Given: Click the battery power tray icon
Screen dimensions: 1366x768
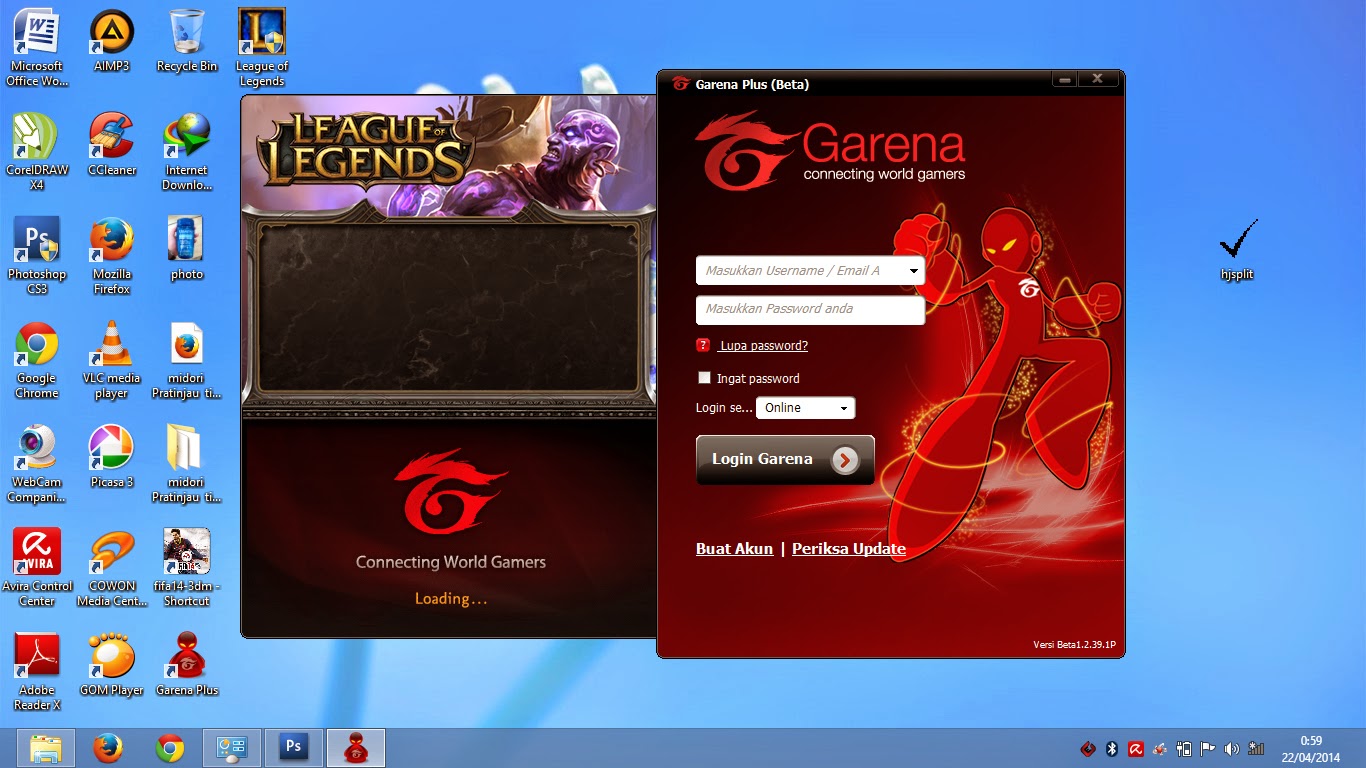Looking at the screenshot, I should [1184, 748].
